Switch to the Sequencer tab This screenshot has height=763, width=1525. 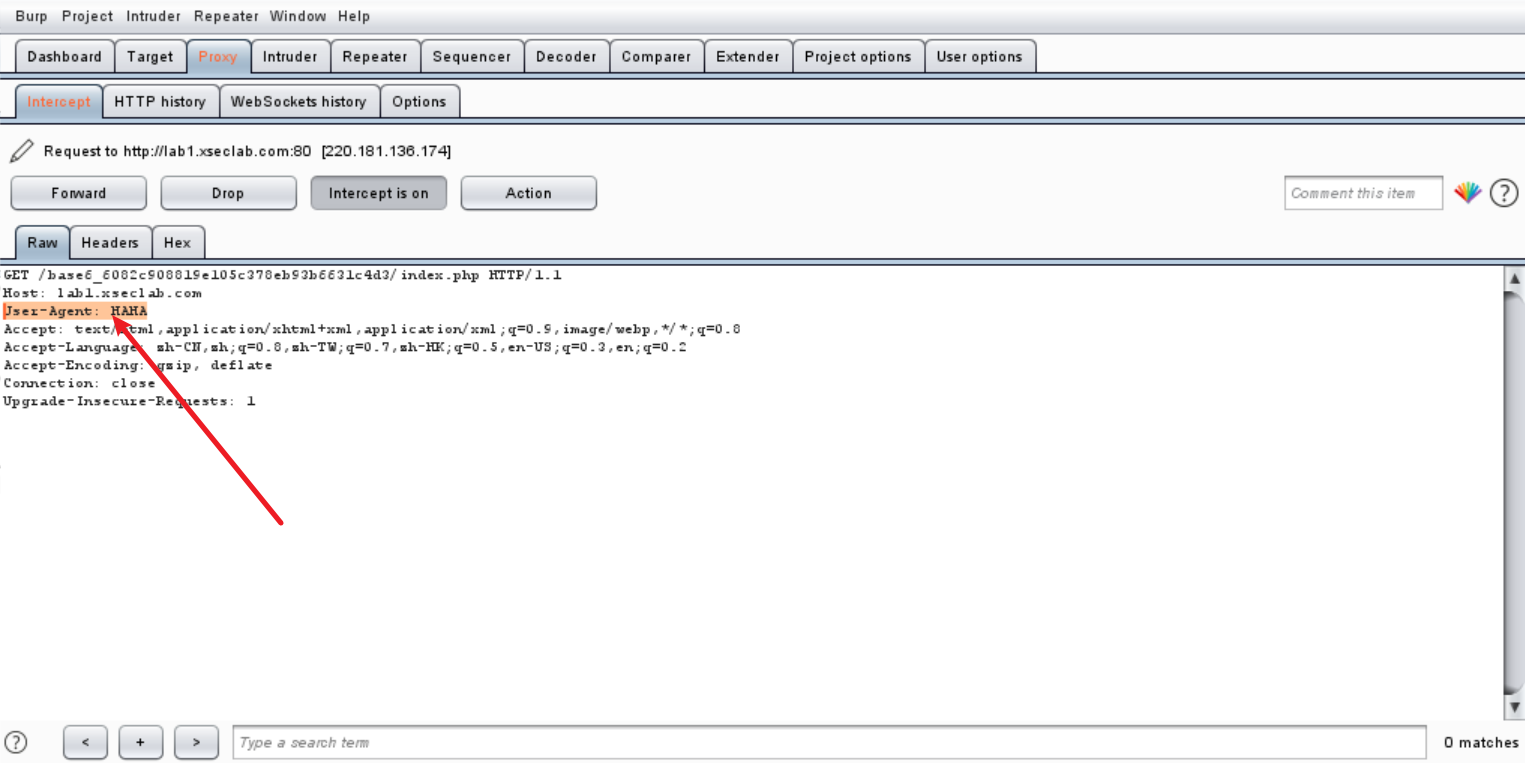point(472,57)
